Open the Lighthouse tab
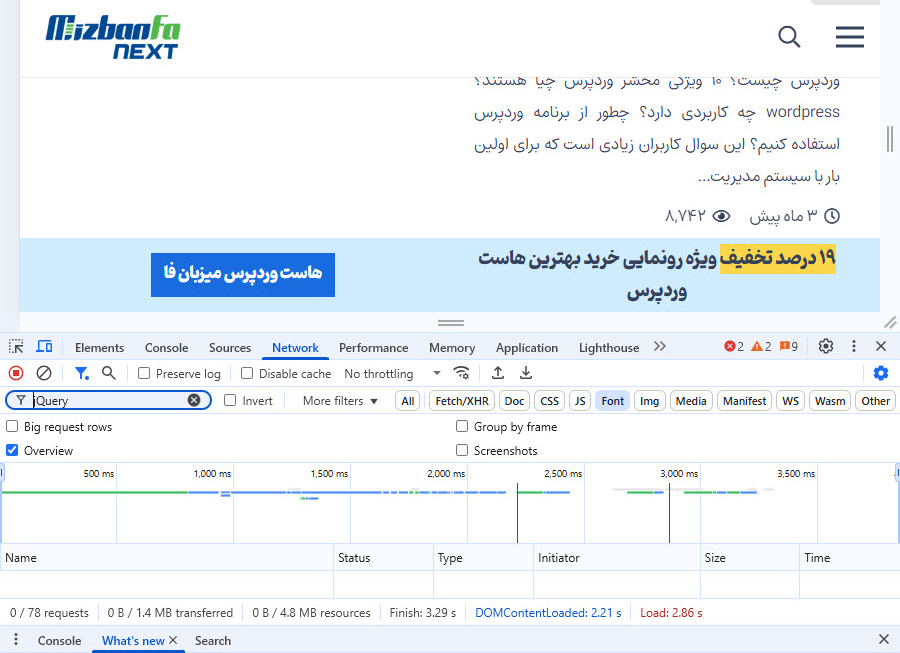This screenshot has height=653, width=900. [x=609, y=348]
